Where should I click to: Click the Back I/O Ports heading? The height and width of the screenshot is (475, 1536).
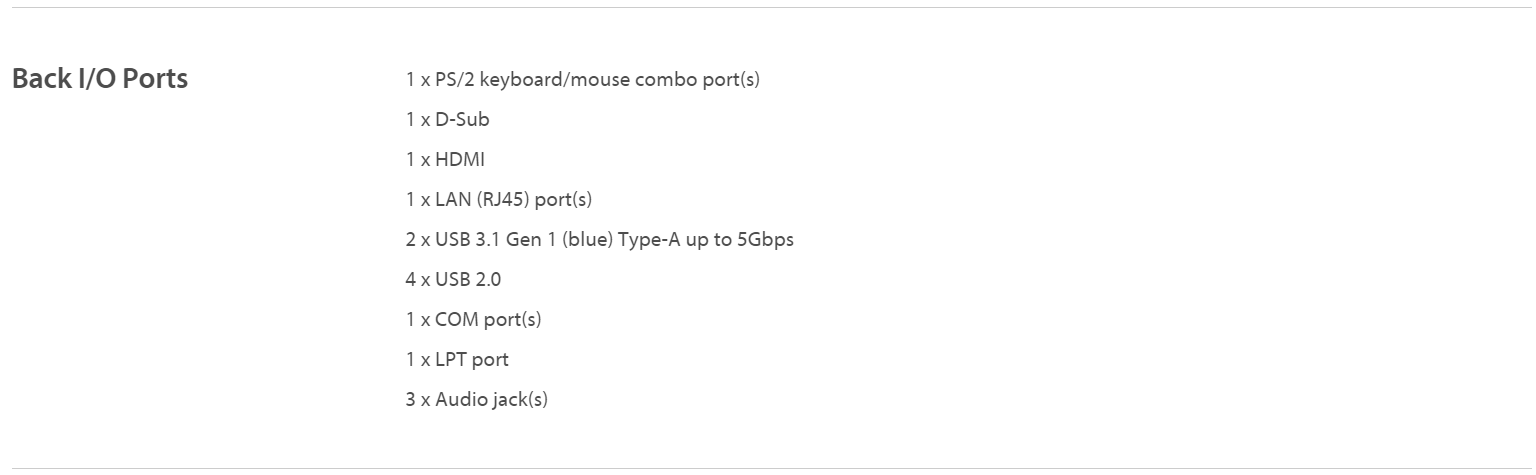point(99,79)
